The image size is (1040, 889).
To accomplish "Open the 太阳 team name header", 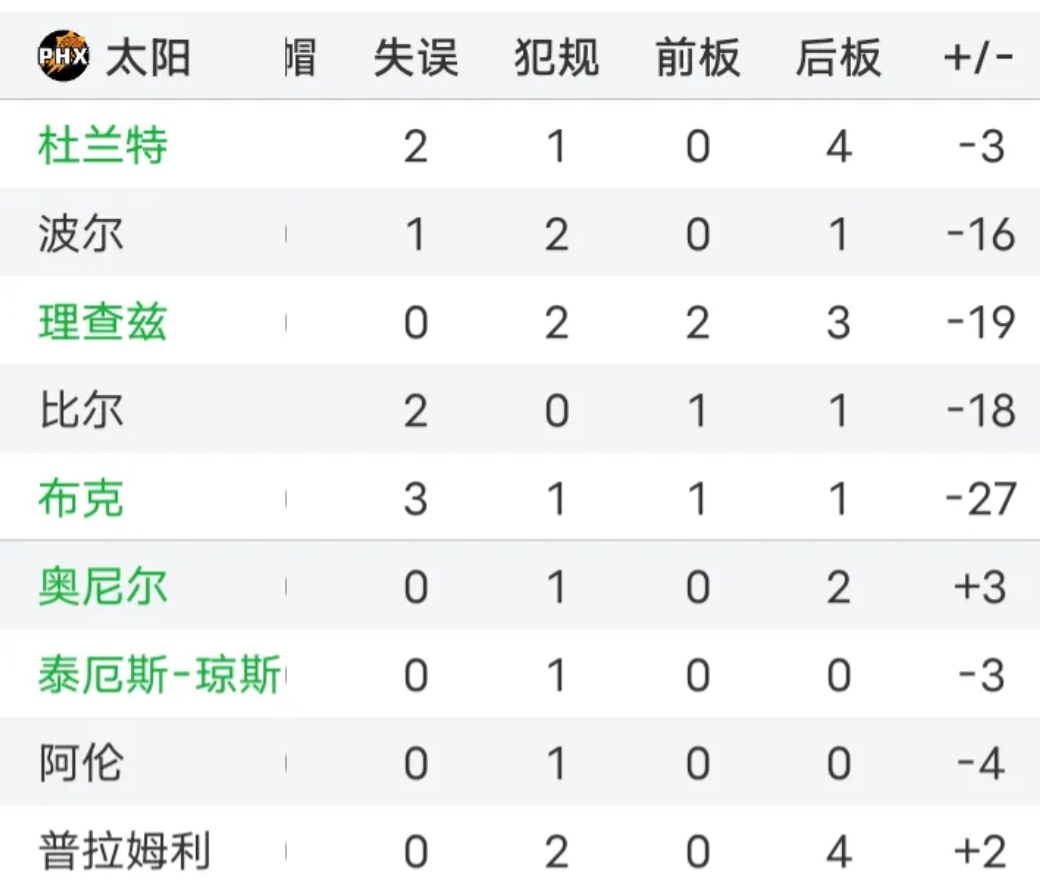I will (148, 57).
